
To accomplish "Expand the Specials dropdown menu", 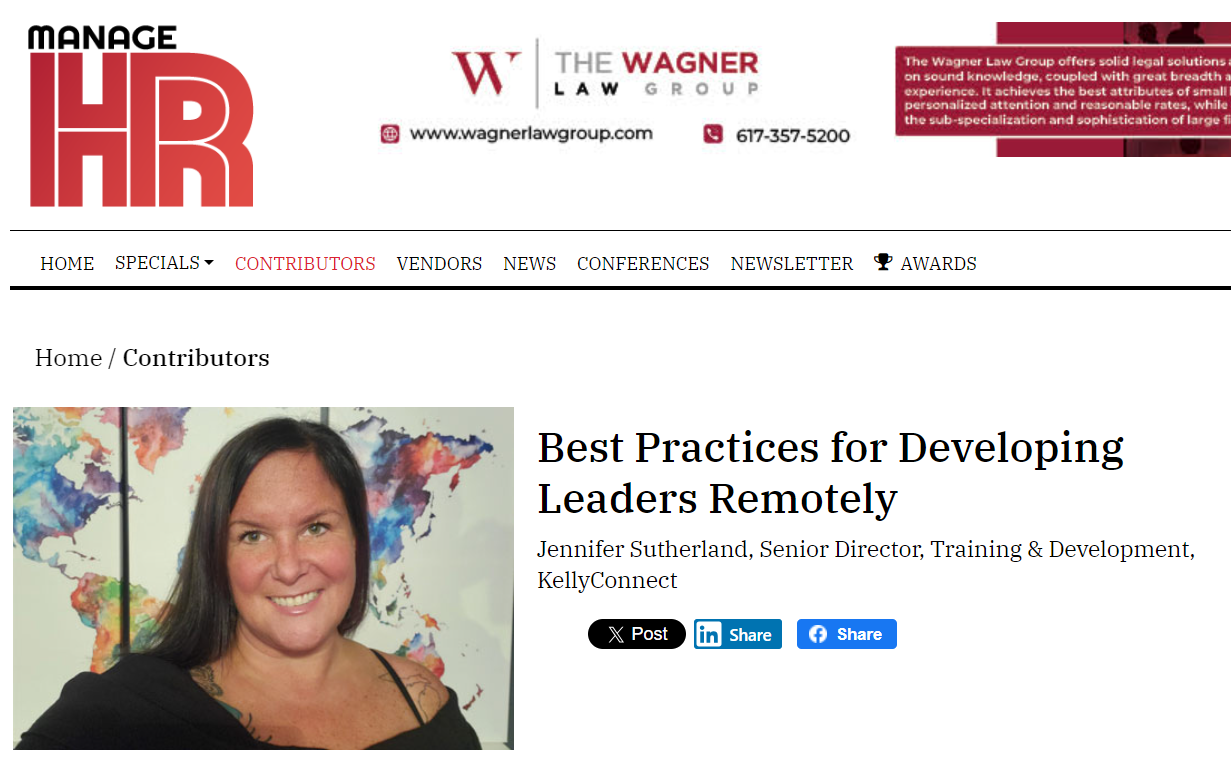I will tap(164, 263).
